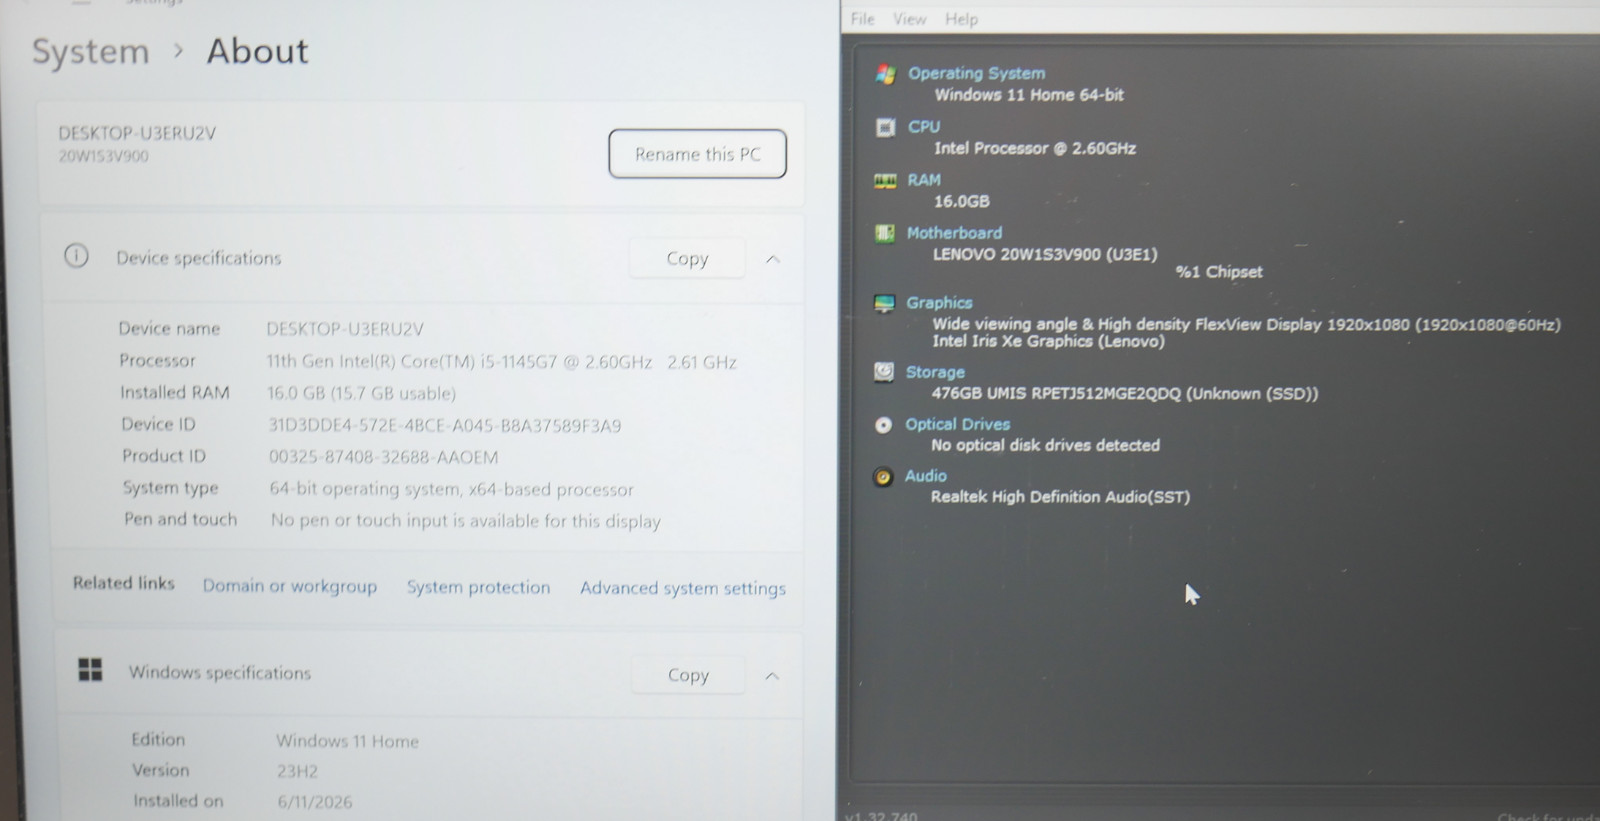This screenshot has width=1600, height=821.
Task: Click the RAM module icon in Speccy
Action: coord(885,181)
